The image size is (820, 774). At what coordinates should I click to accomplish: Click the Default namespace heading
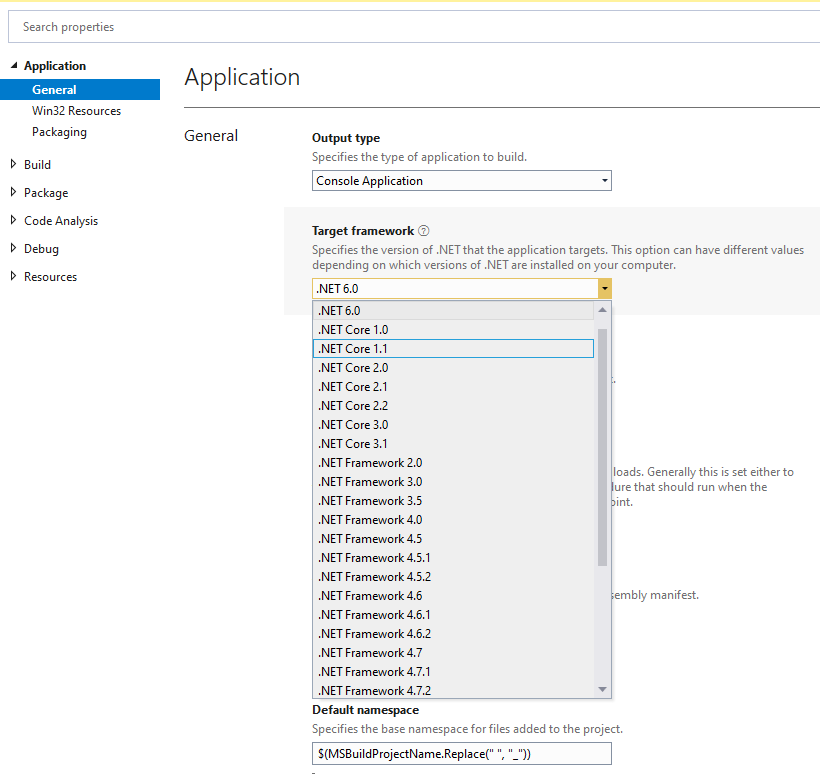366,710
